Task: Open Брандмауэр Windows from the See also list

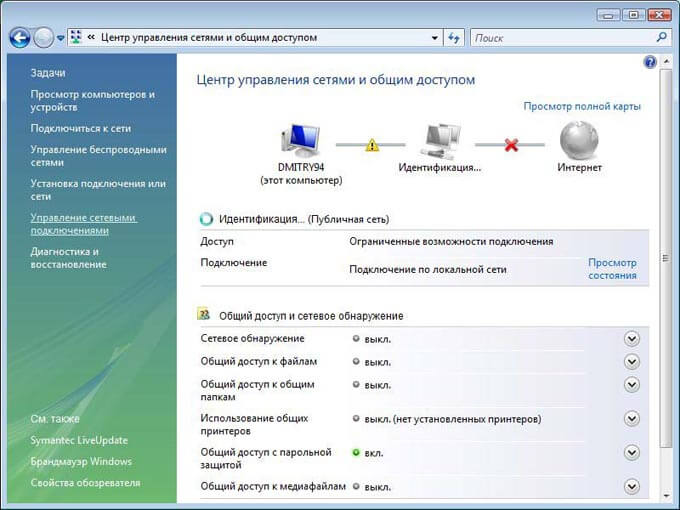Action: (x=79, y=461)
